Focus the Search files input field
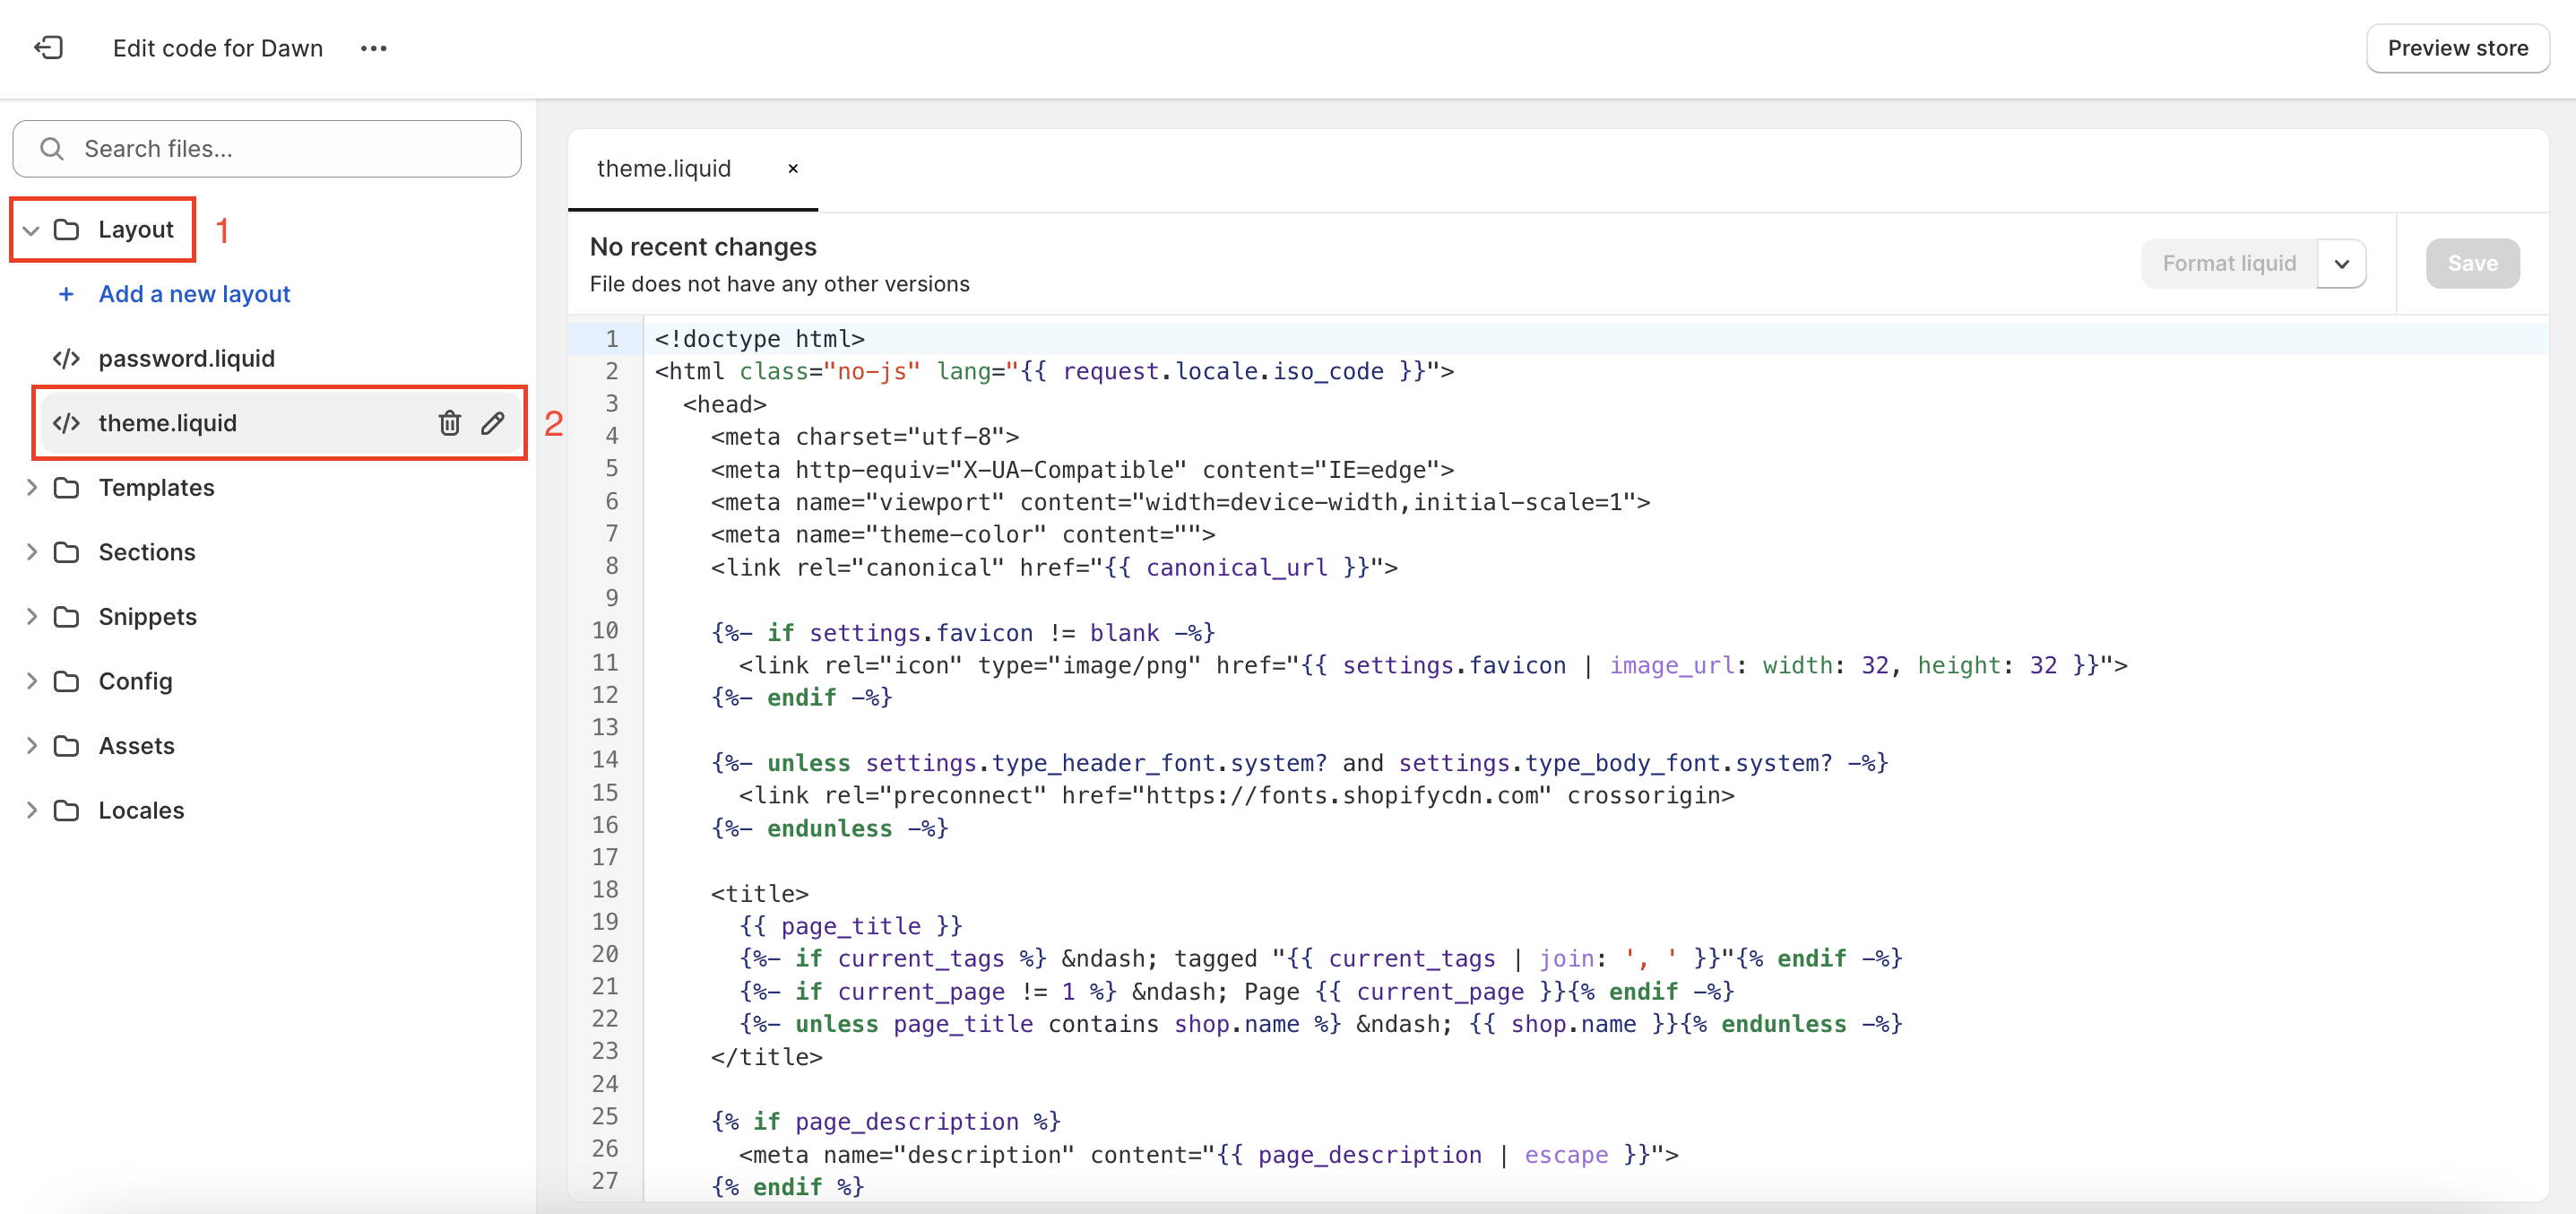The image size is (2576, 1214). coord(267,149)
